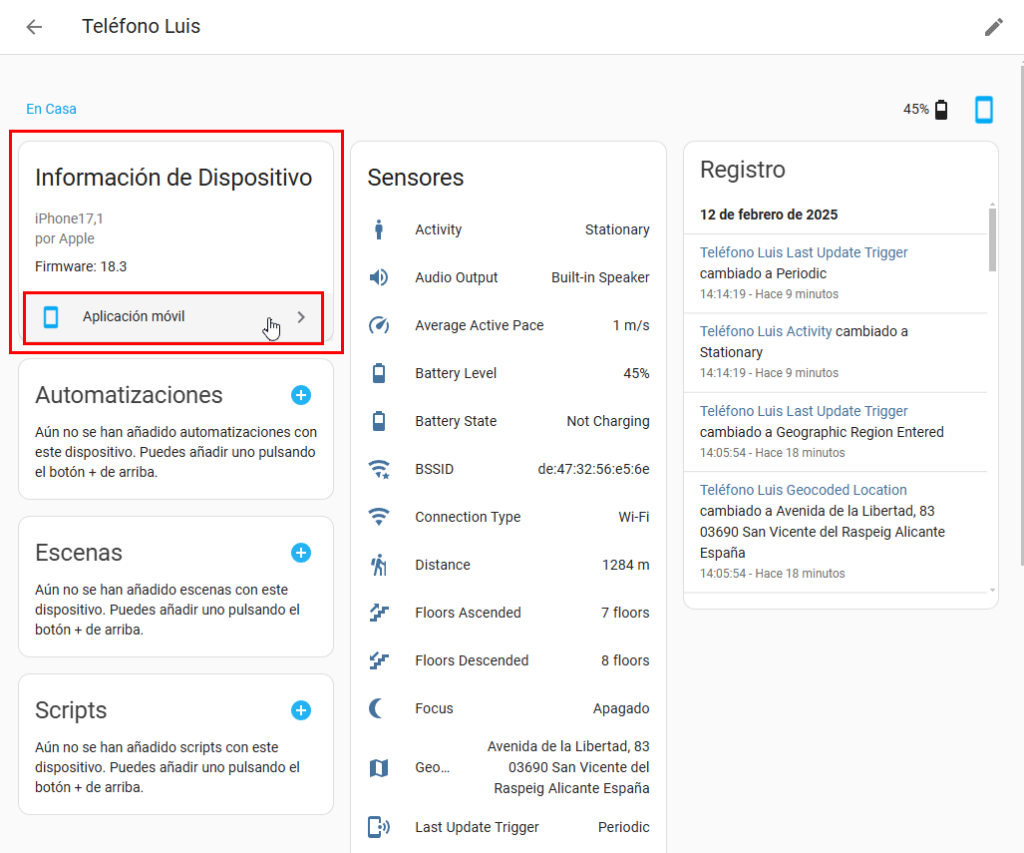
Task: Add a new script with plus icon
Action: pyautogui.click(x=301, y=710)
